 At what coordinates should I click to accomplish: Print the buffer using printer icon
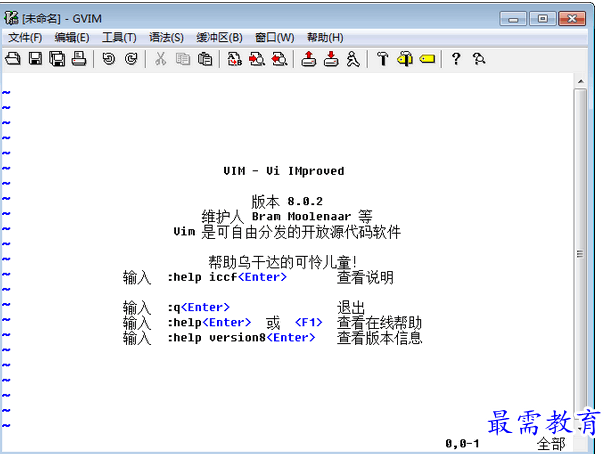(x=79, y=59)
